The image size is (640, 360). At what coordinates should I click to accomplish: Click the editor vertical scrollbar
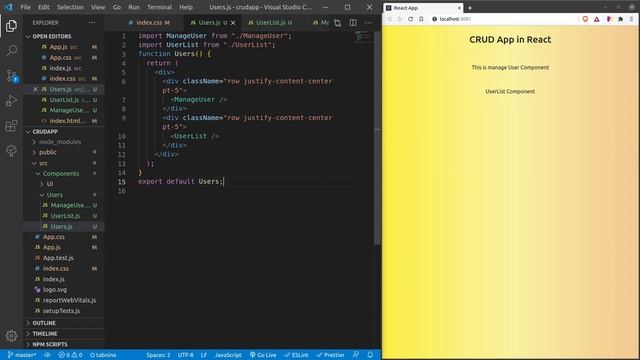378,139
